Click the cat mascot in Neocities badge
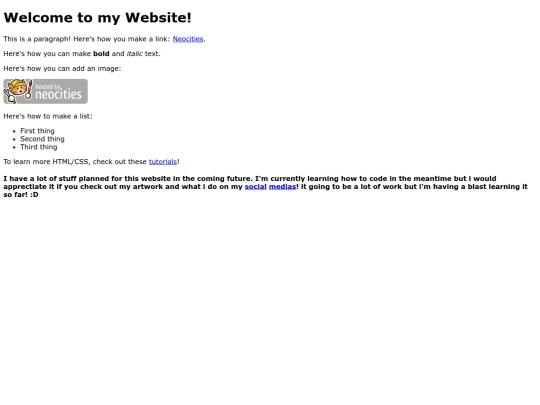The image size is (540, 405). (18, 91)
